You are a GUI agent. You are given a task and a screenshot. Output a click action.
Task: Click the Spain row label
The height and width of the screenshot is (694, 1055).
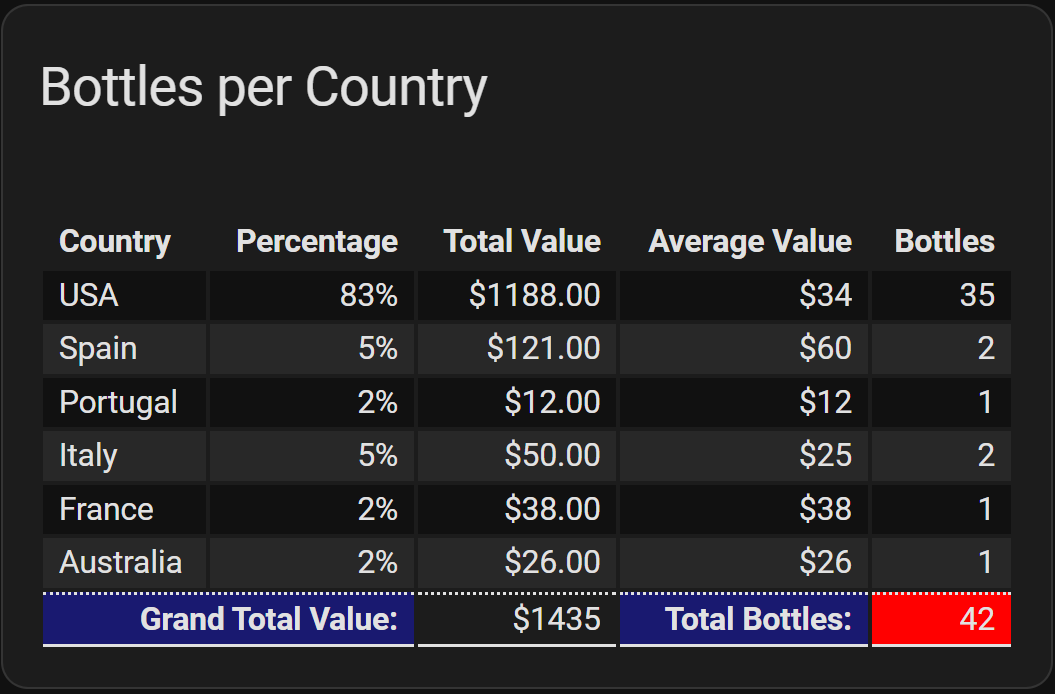(x=98, y=349)
